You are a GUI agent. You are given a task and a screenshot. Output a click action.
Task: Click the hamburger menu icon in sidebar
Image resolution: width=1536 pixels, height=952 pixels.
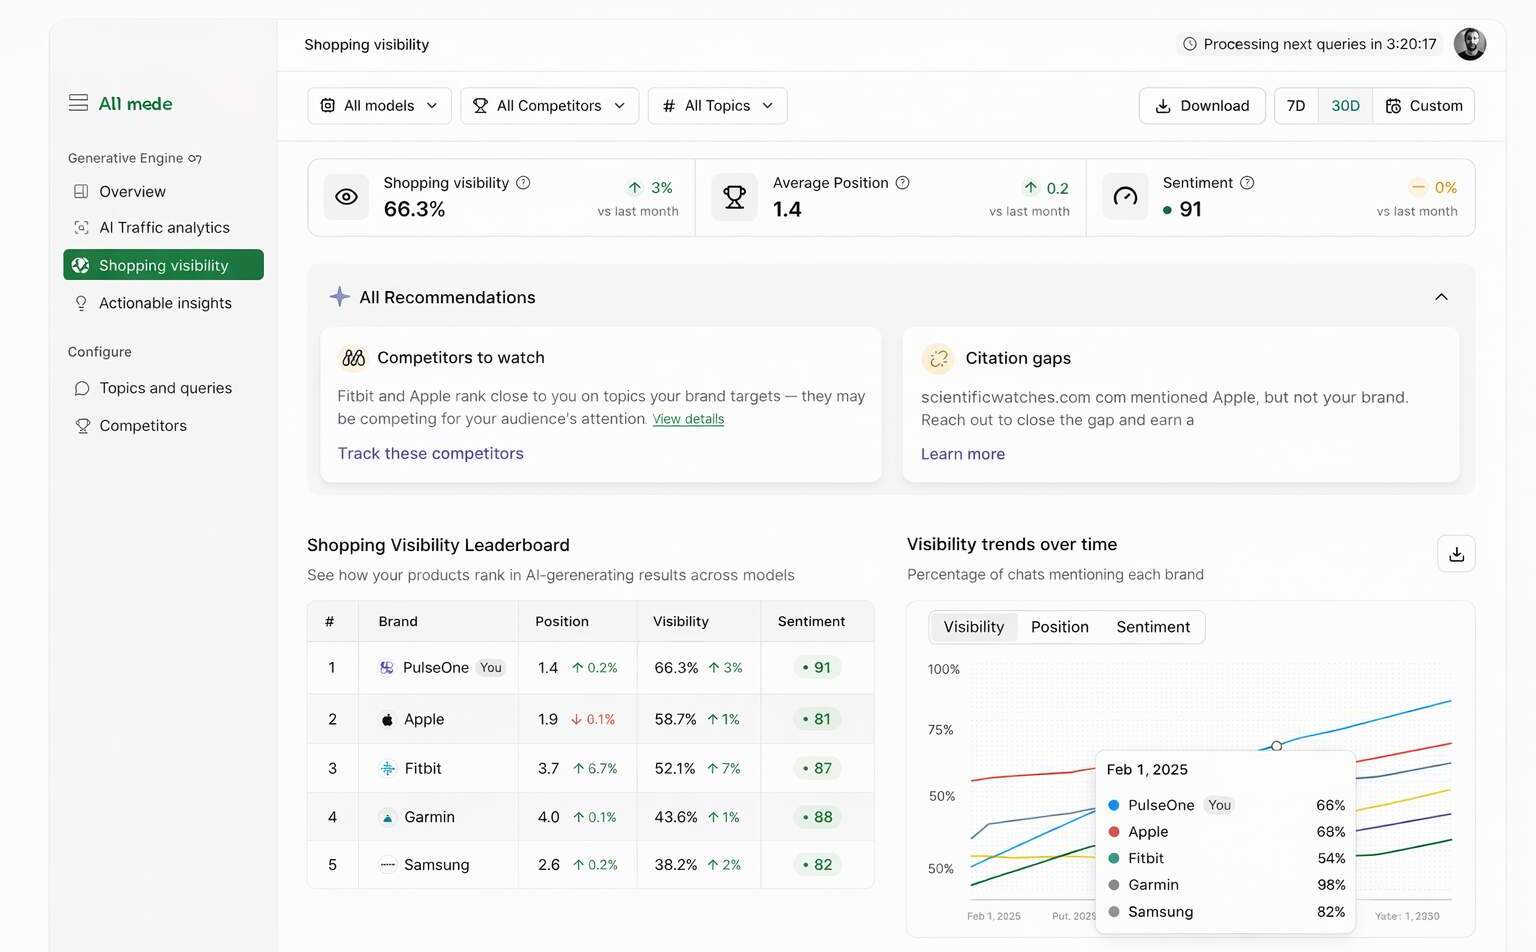click(x=78, y=103)
